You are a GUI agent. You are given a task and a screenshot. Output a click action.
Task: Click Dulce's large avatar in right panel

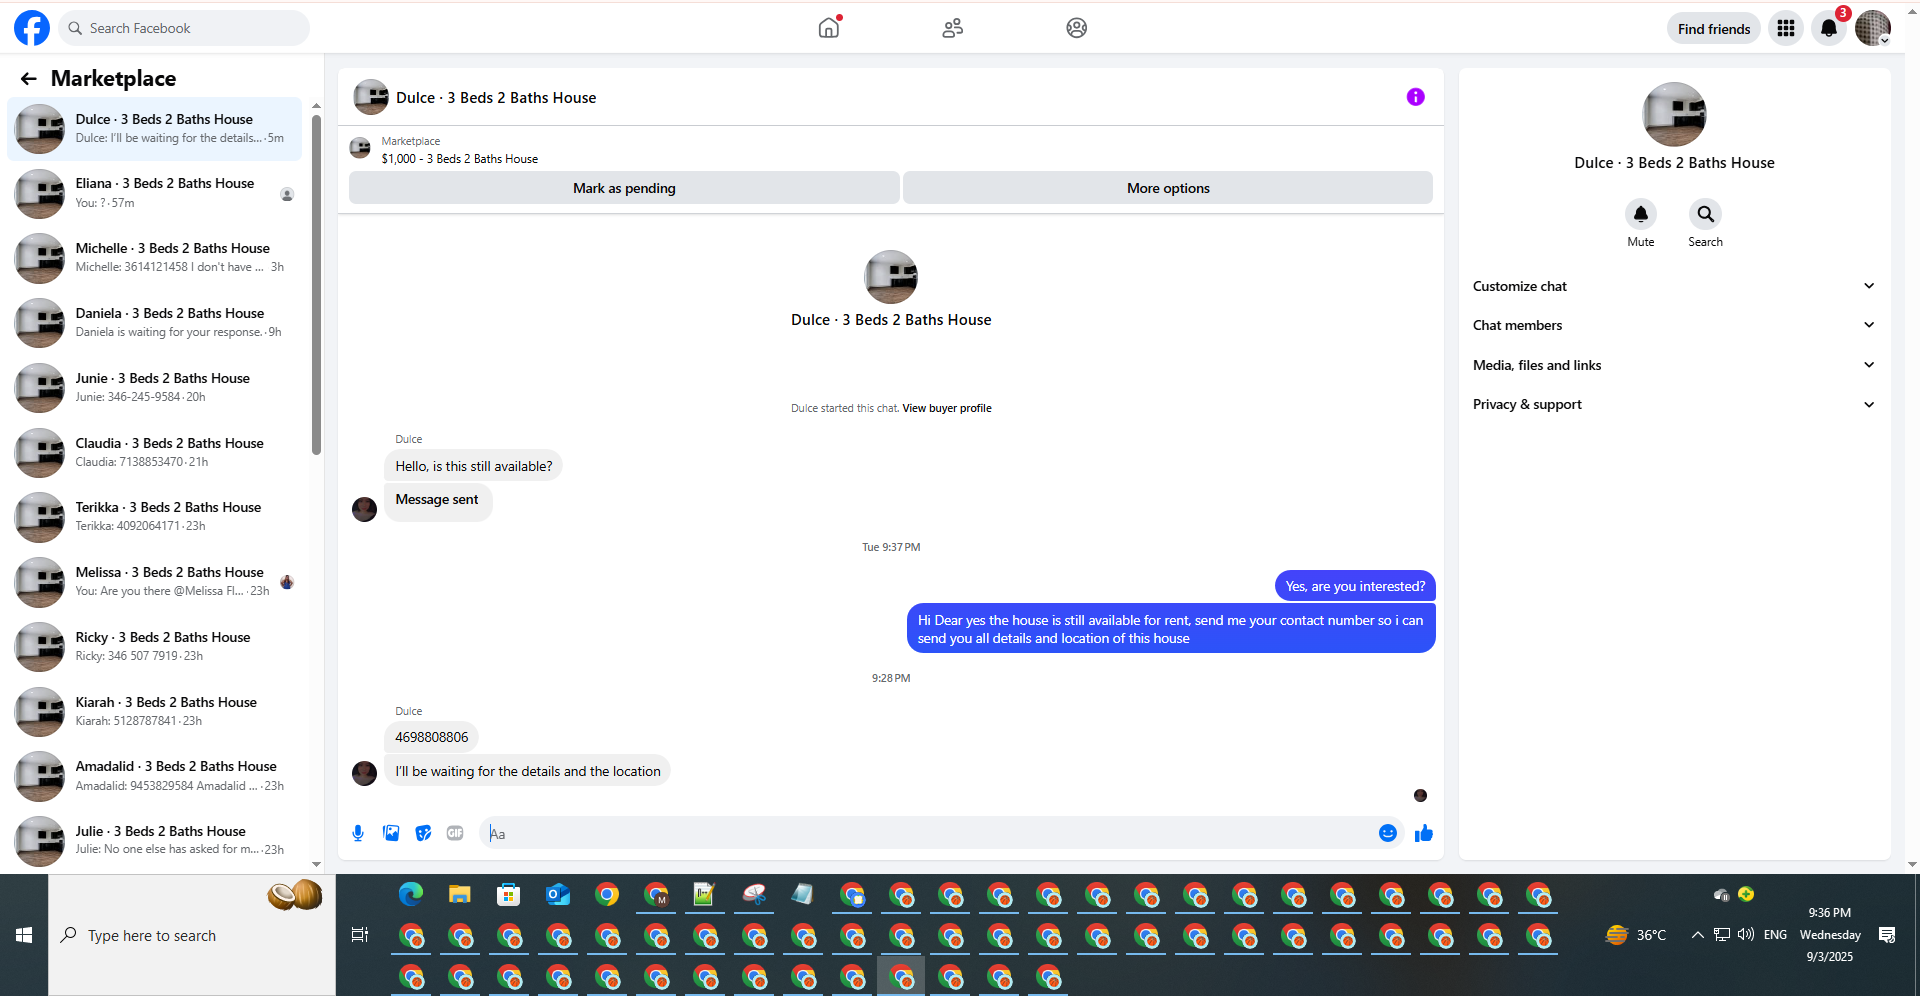pyautogui.click(x=1674, y=114)
